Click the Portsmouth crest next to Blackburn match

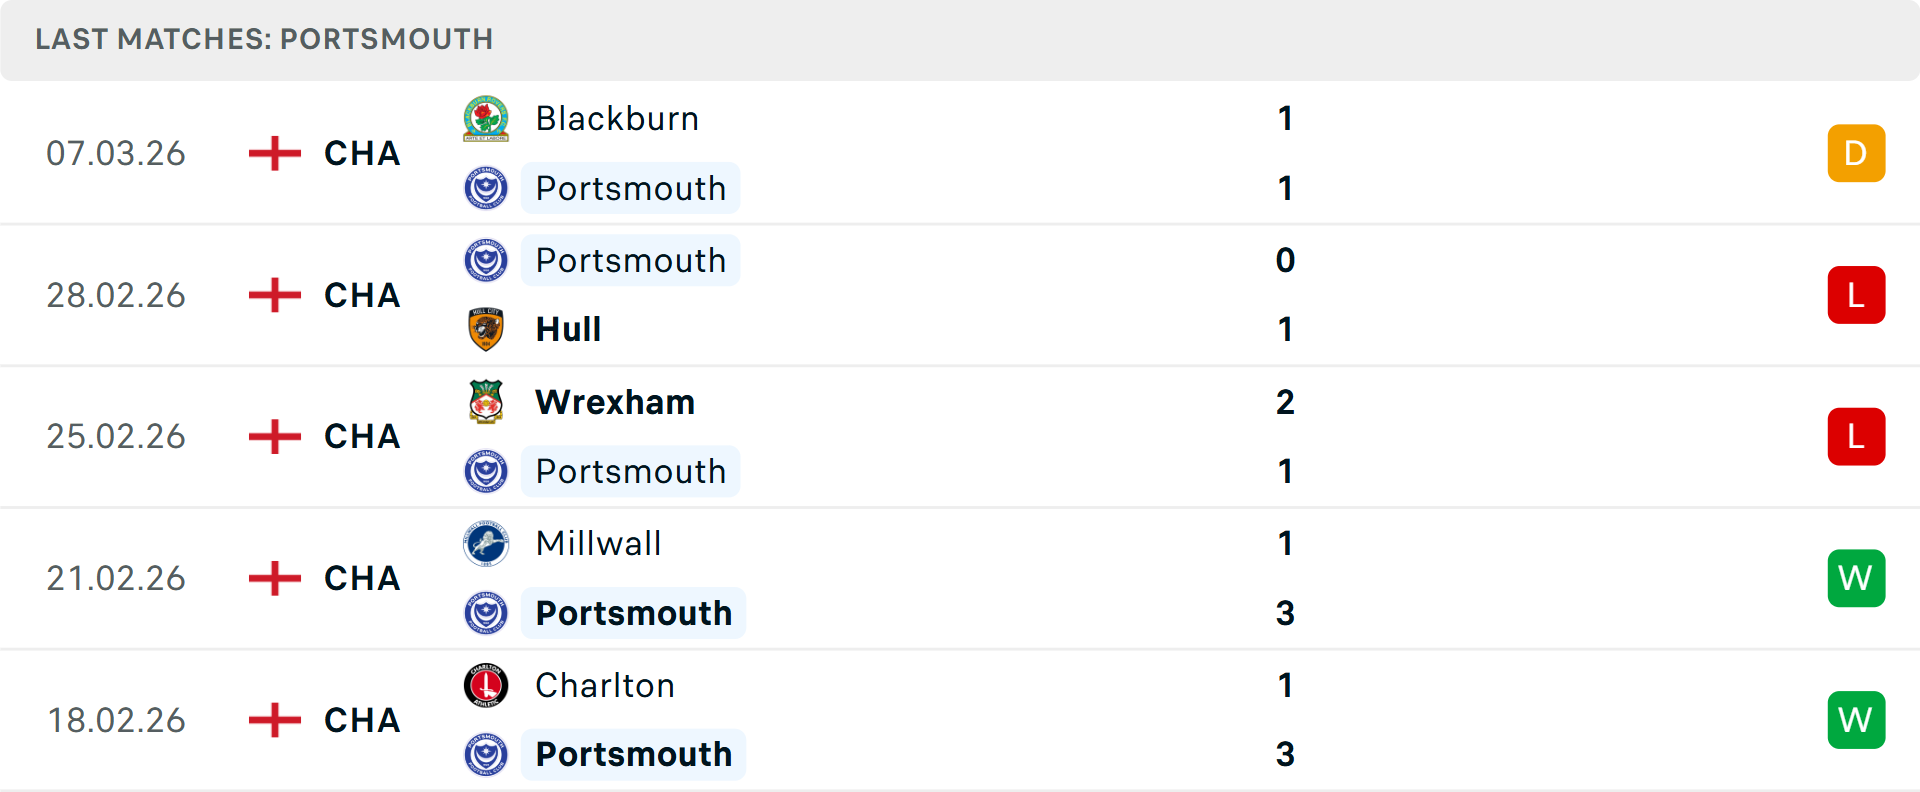[x=486, y=188]
